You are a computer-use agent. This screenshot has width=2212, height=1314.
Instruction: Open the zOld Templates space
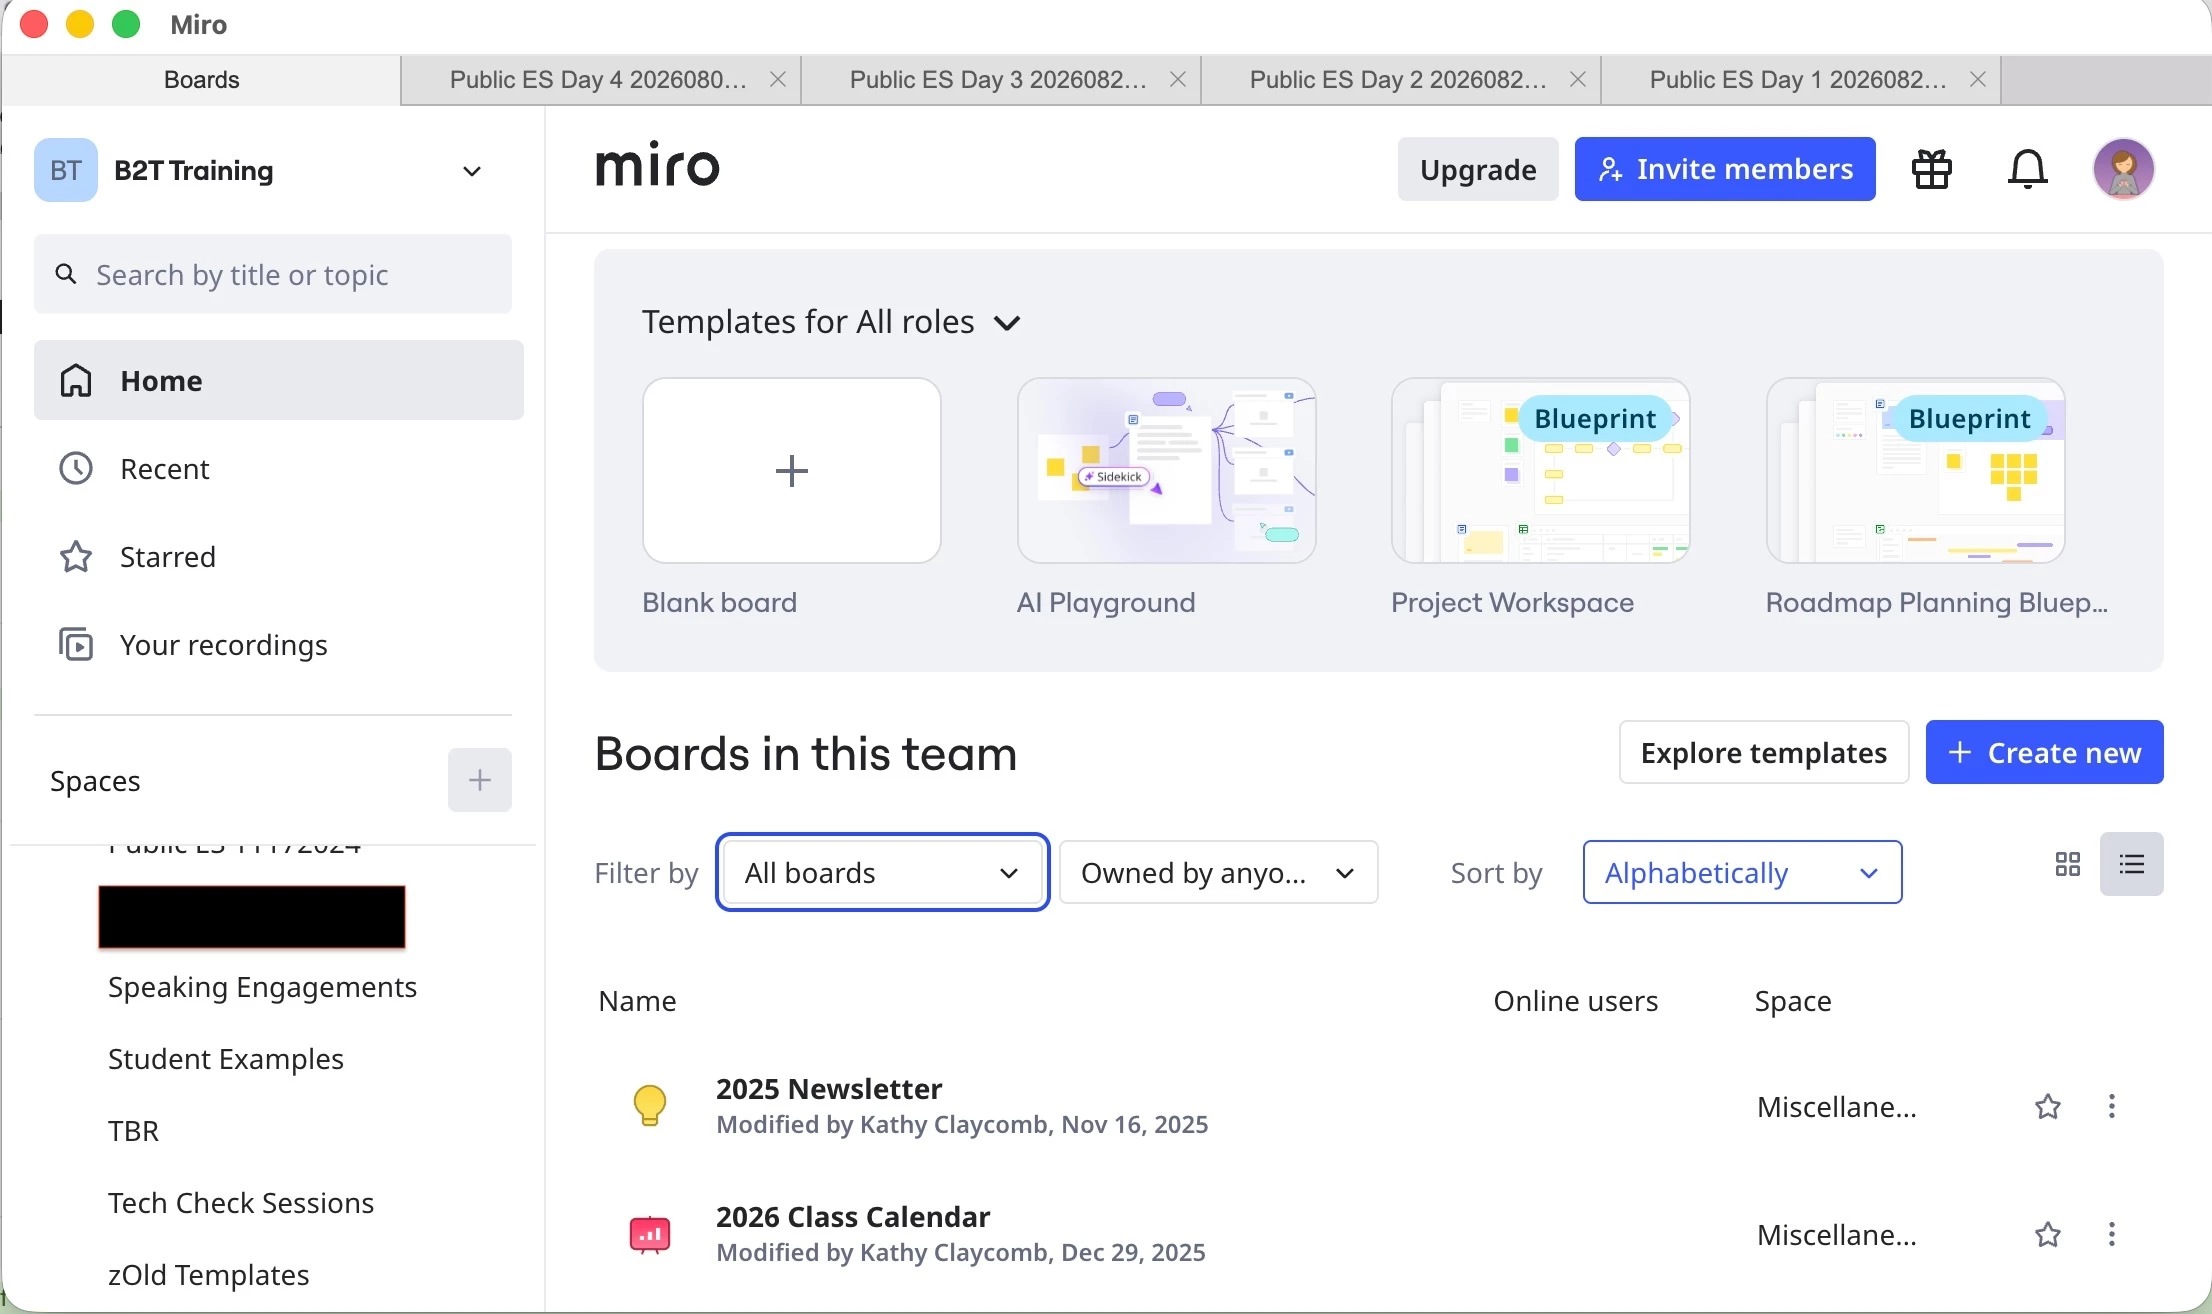point(209,1276)
